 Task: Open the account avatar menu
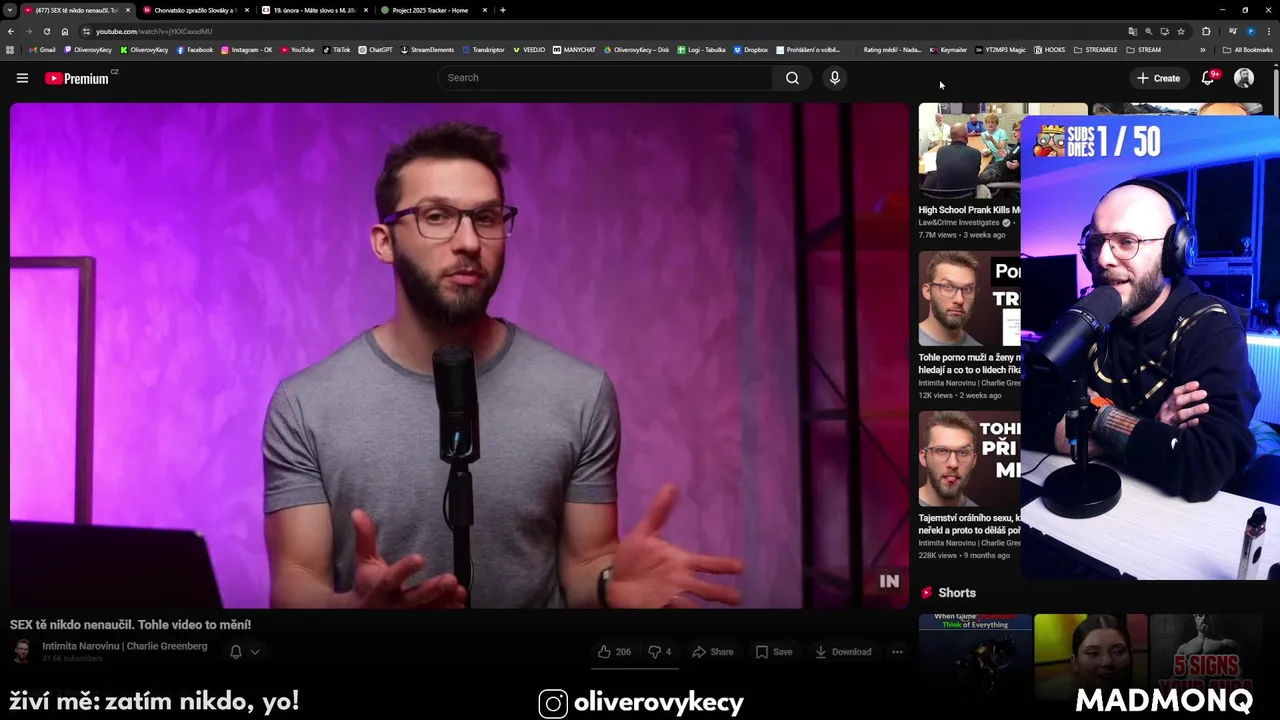[x=1244, y=78]
